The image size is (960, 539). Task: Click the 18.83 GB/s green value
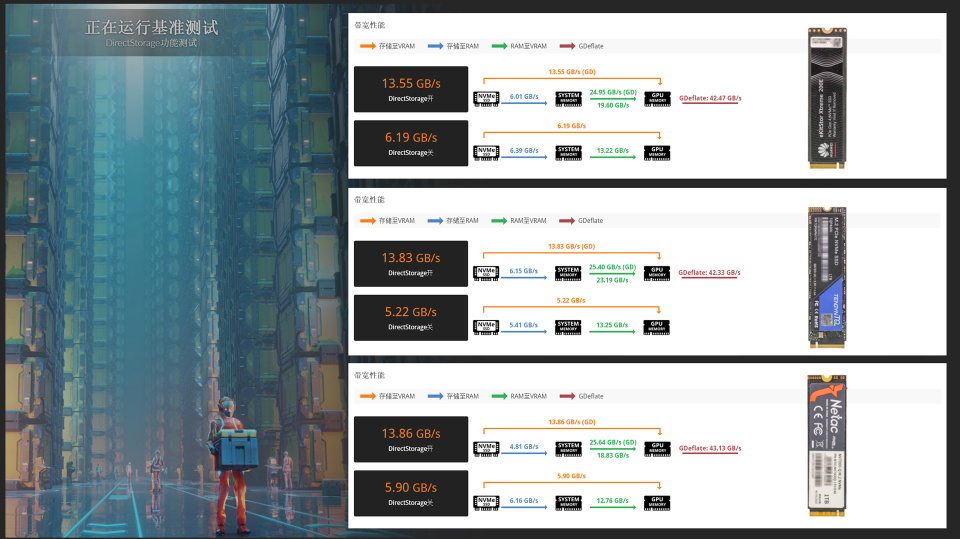(613, 455)
